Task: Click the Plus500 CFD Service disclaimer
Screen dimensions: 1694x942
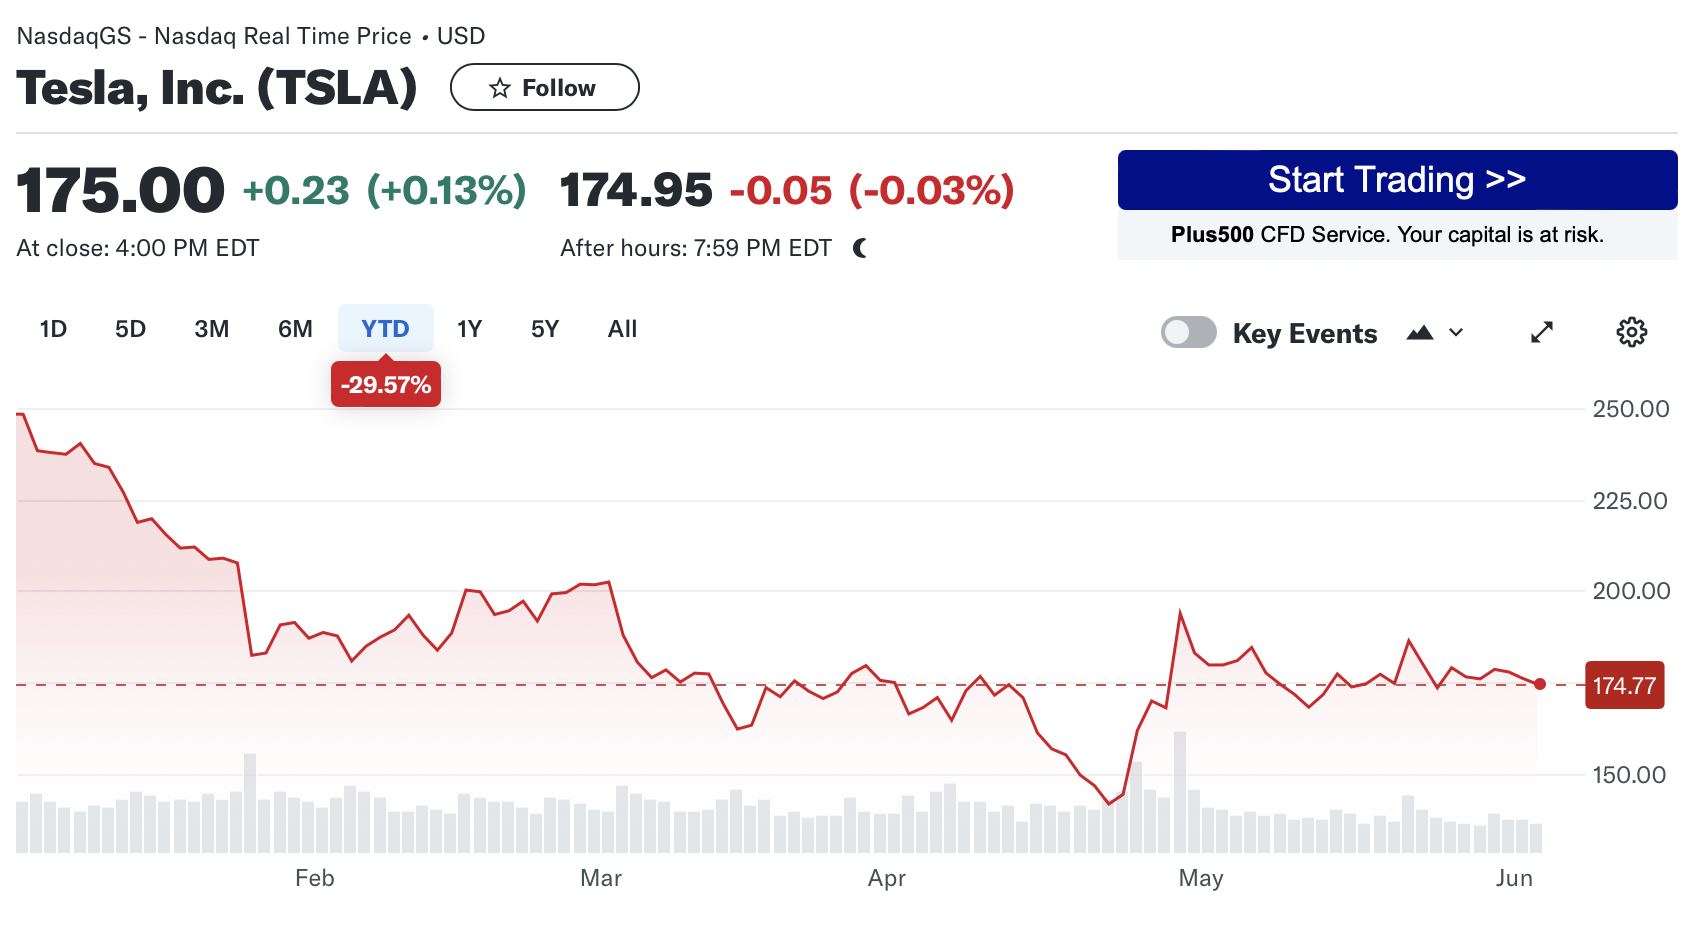Action: [1387, 235]
